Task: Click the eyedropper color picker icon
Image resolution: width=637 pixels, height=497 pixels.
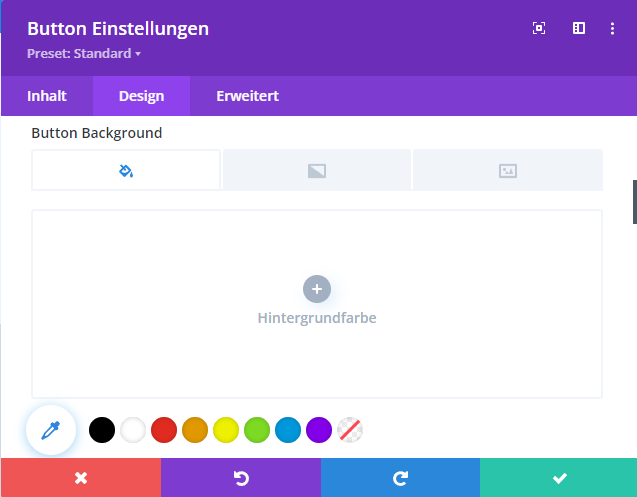Action: (51, 430)
